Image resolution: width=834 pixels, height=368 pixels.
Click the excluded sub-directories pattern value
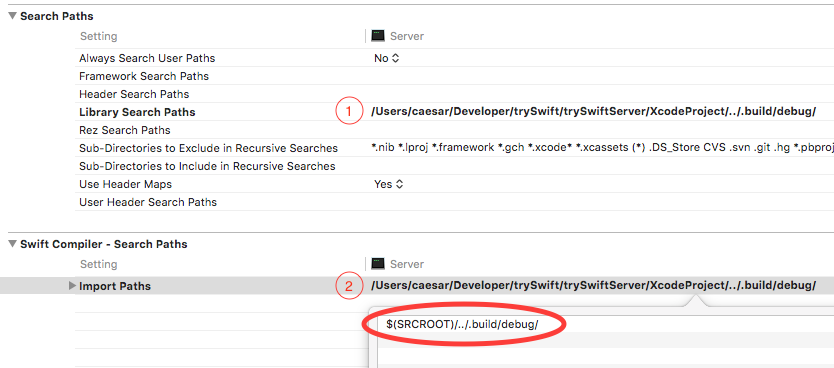[602, 148]
